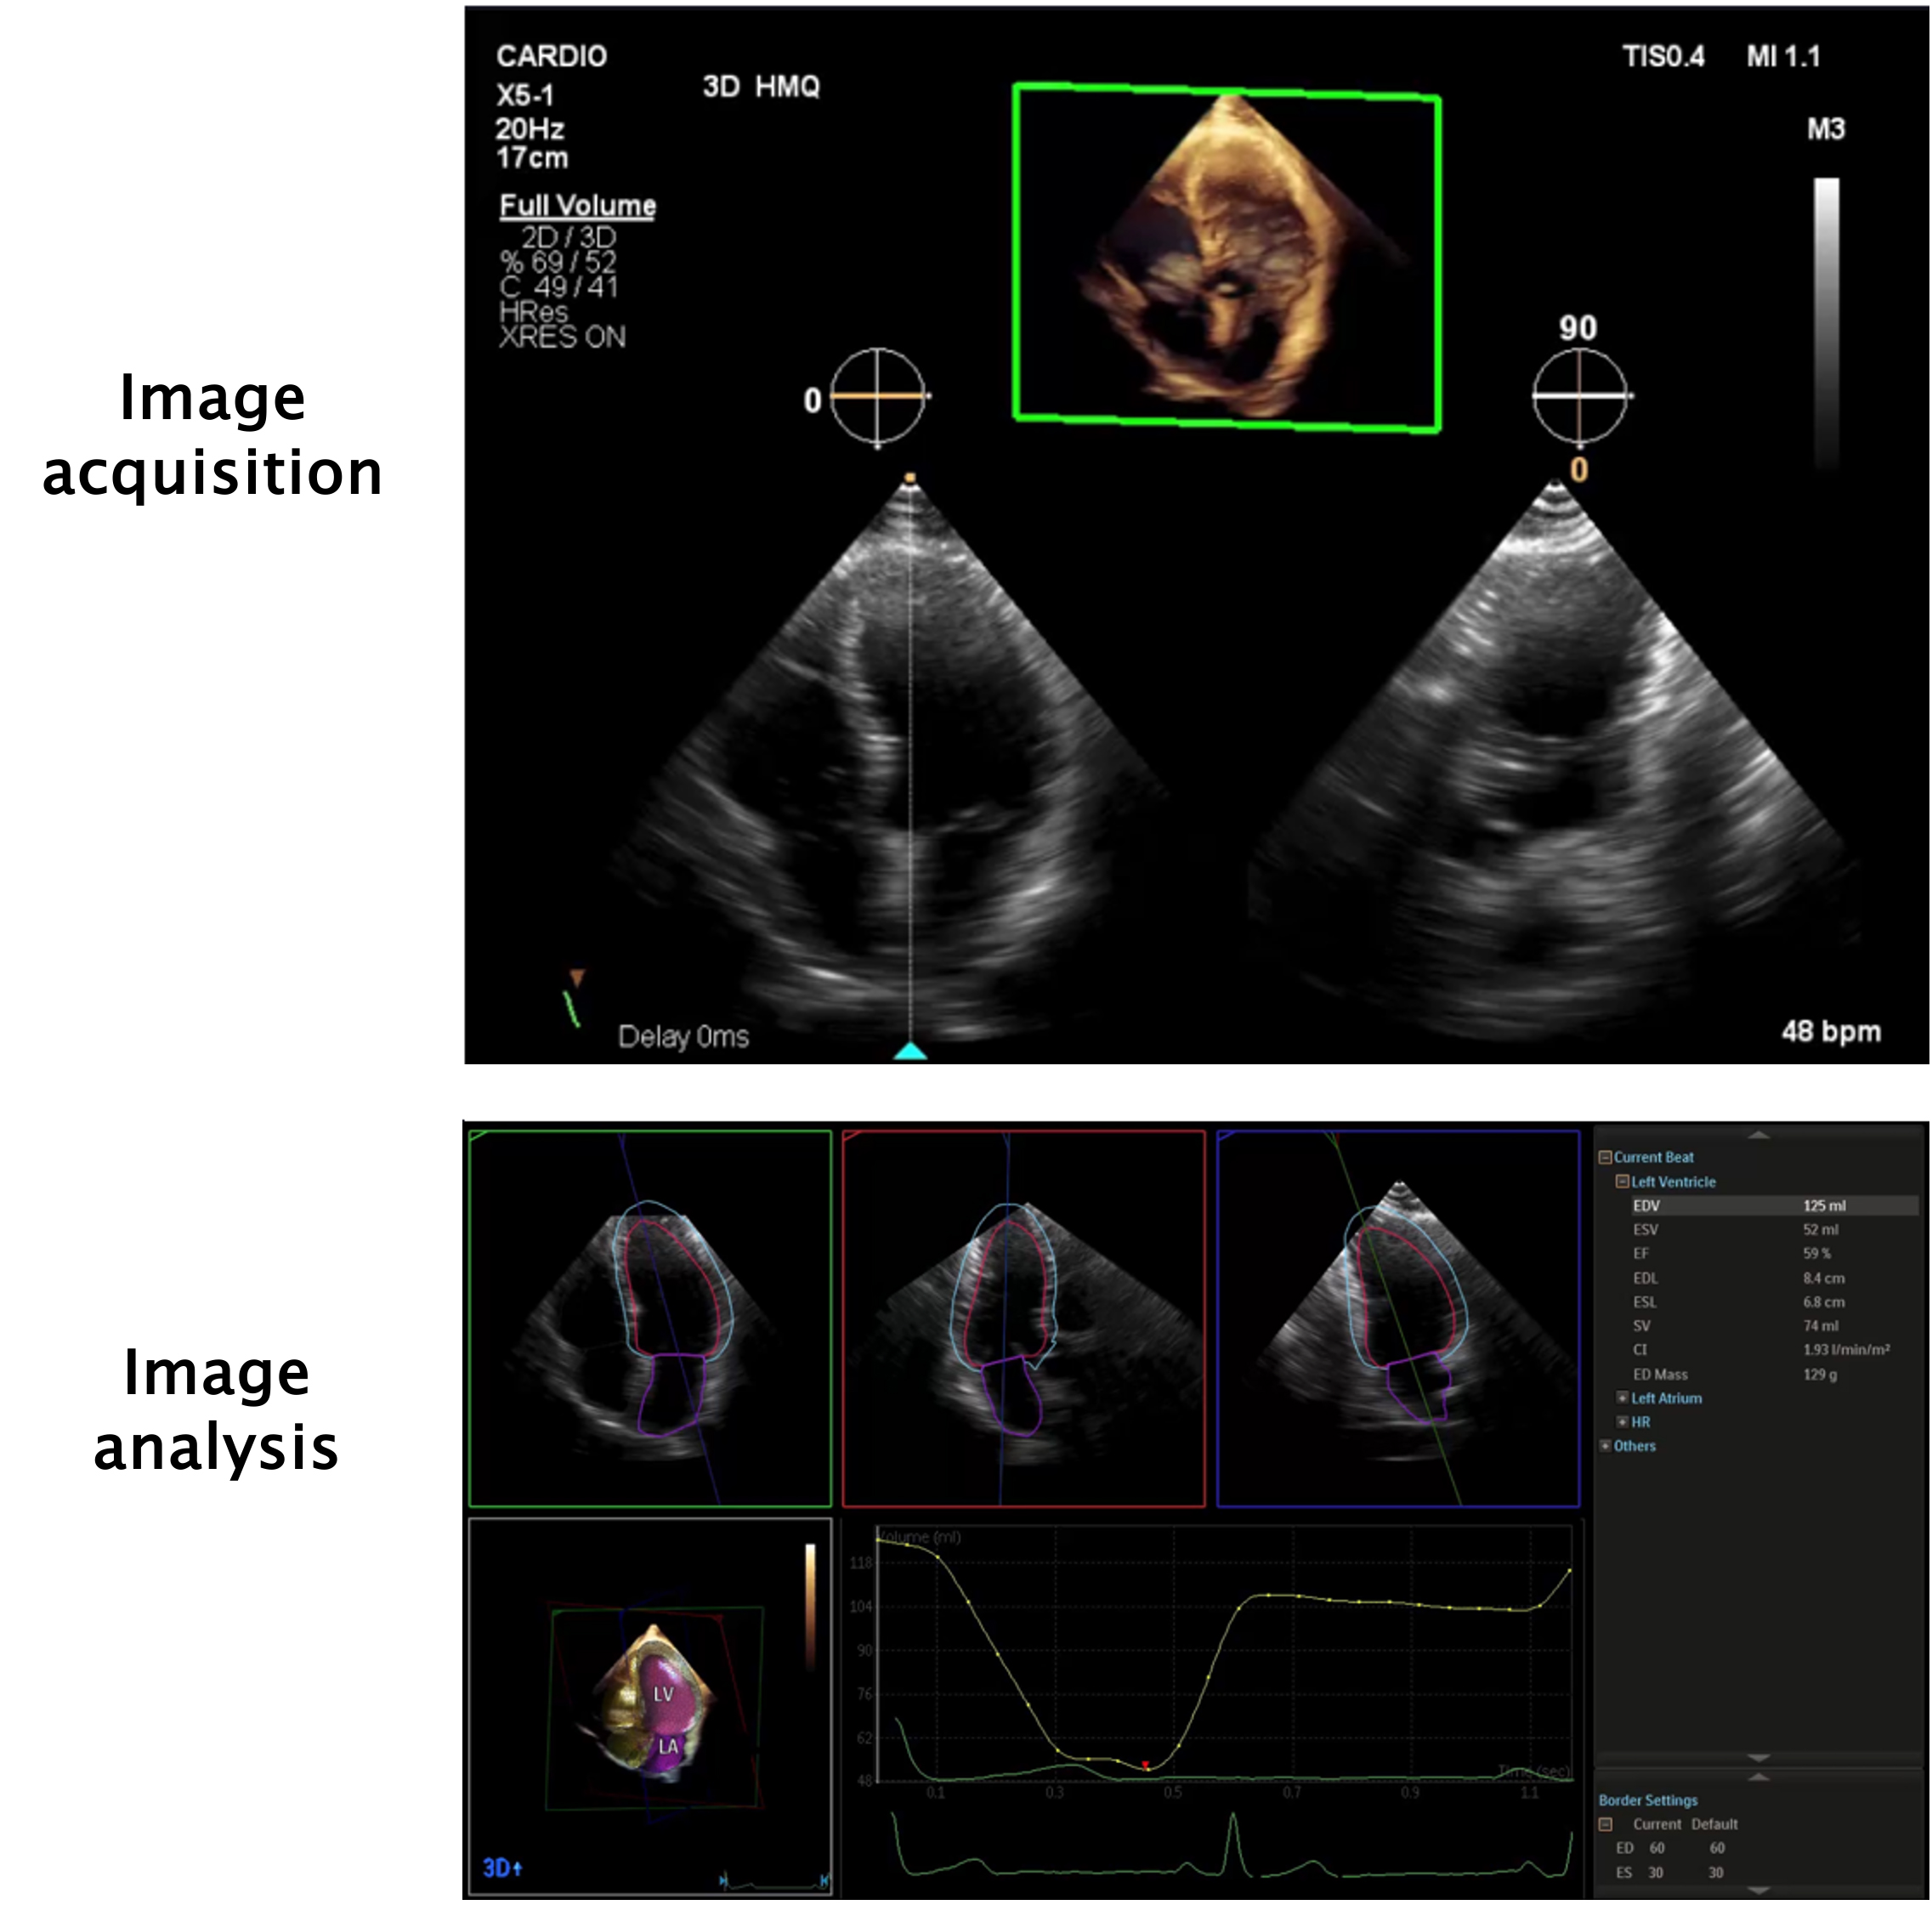The height and width of the screenshot is (1905, 1932).
Task: Expand the Left Atrium results section
Action: coord(1623,1397)
